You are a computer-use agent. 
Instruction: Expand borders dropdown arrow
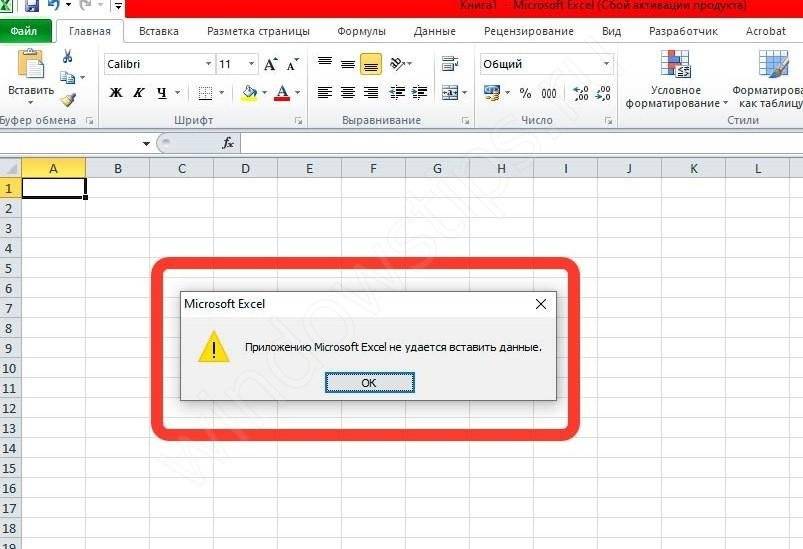pyautogui.click(x=221, y=93)
